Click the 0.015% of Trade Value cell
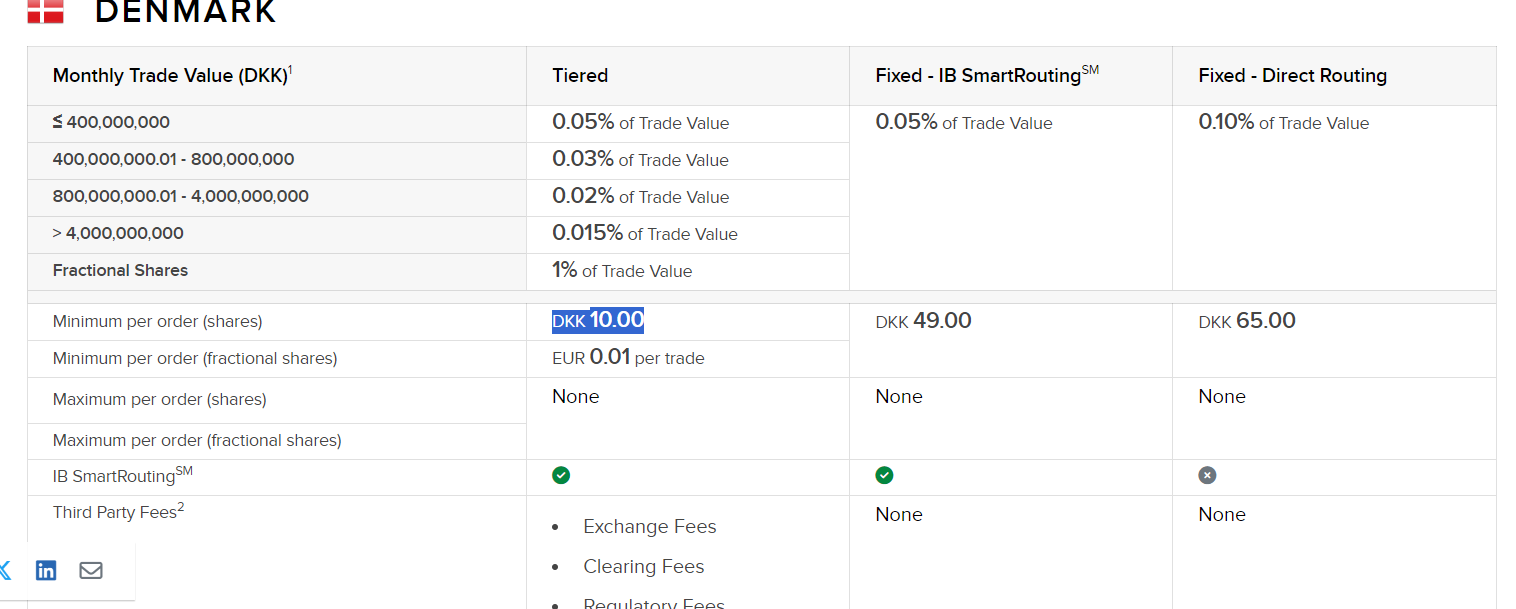The image size is (1516, 609). (x=644, y=234)
